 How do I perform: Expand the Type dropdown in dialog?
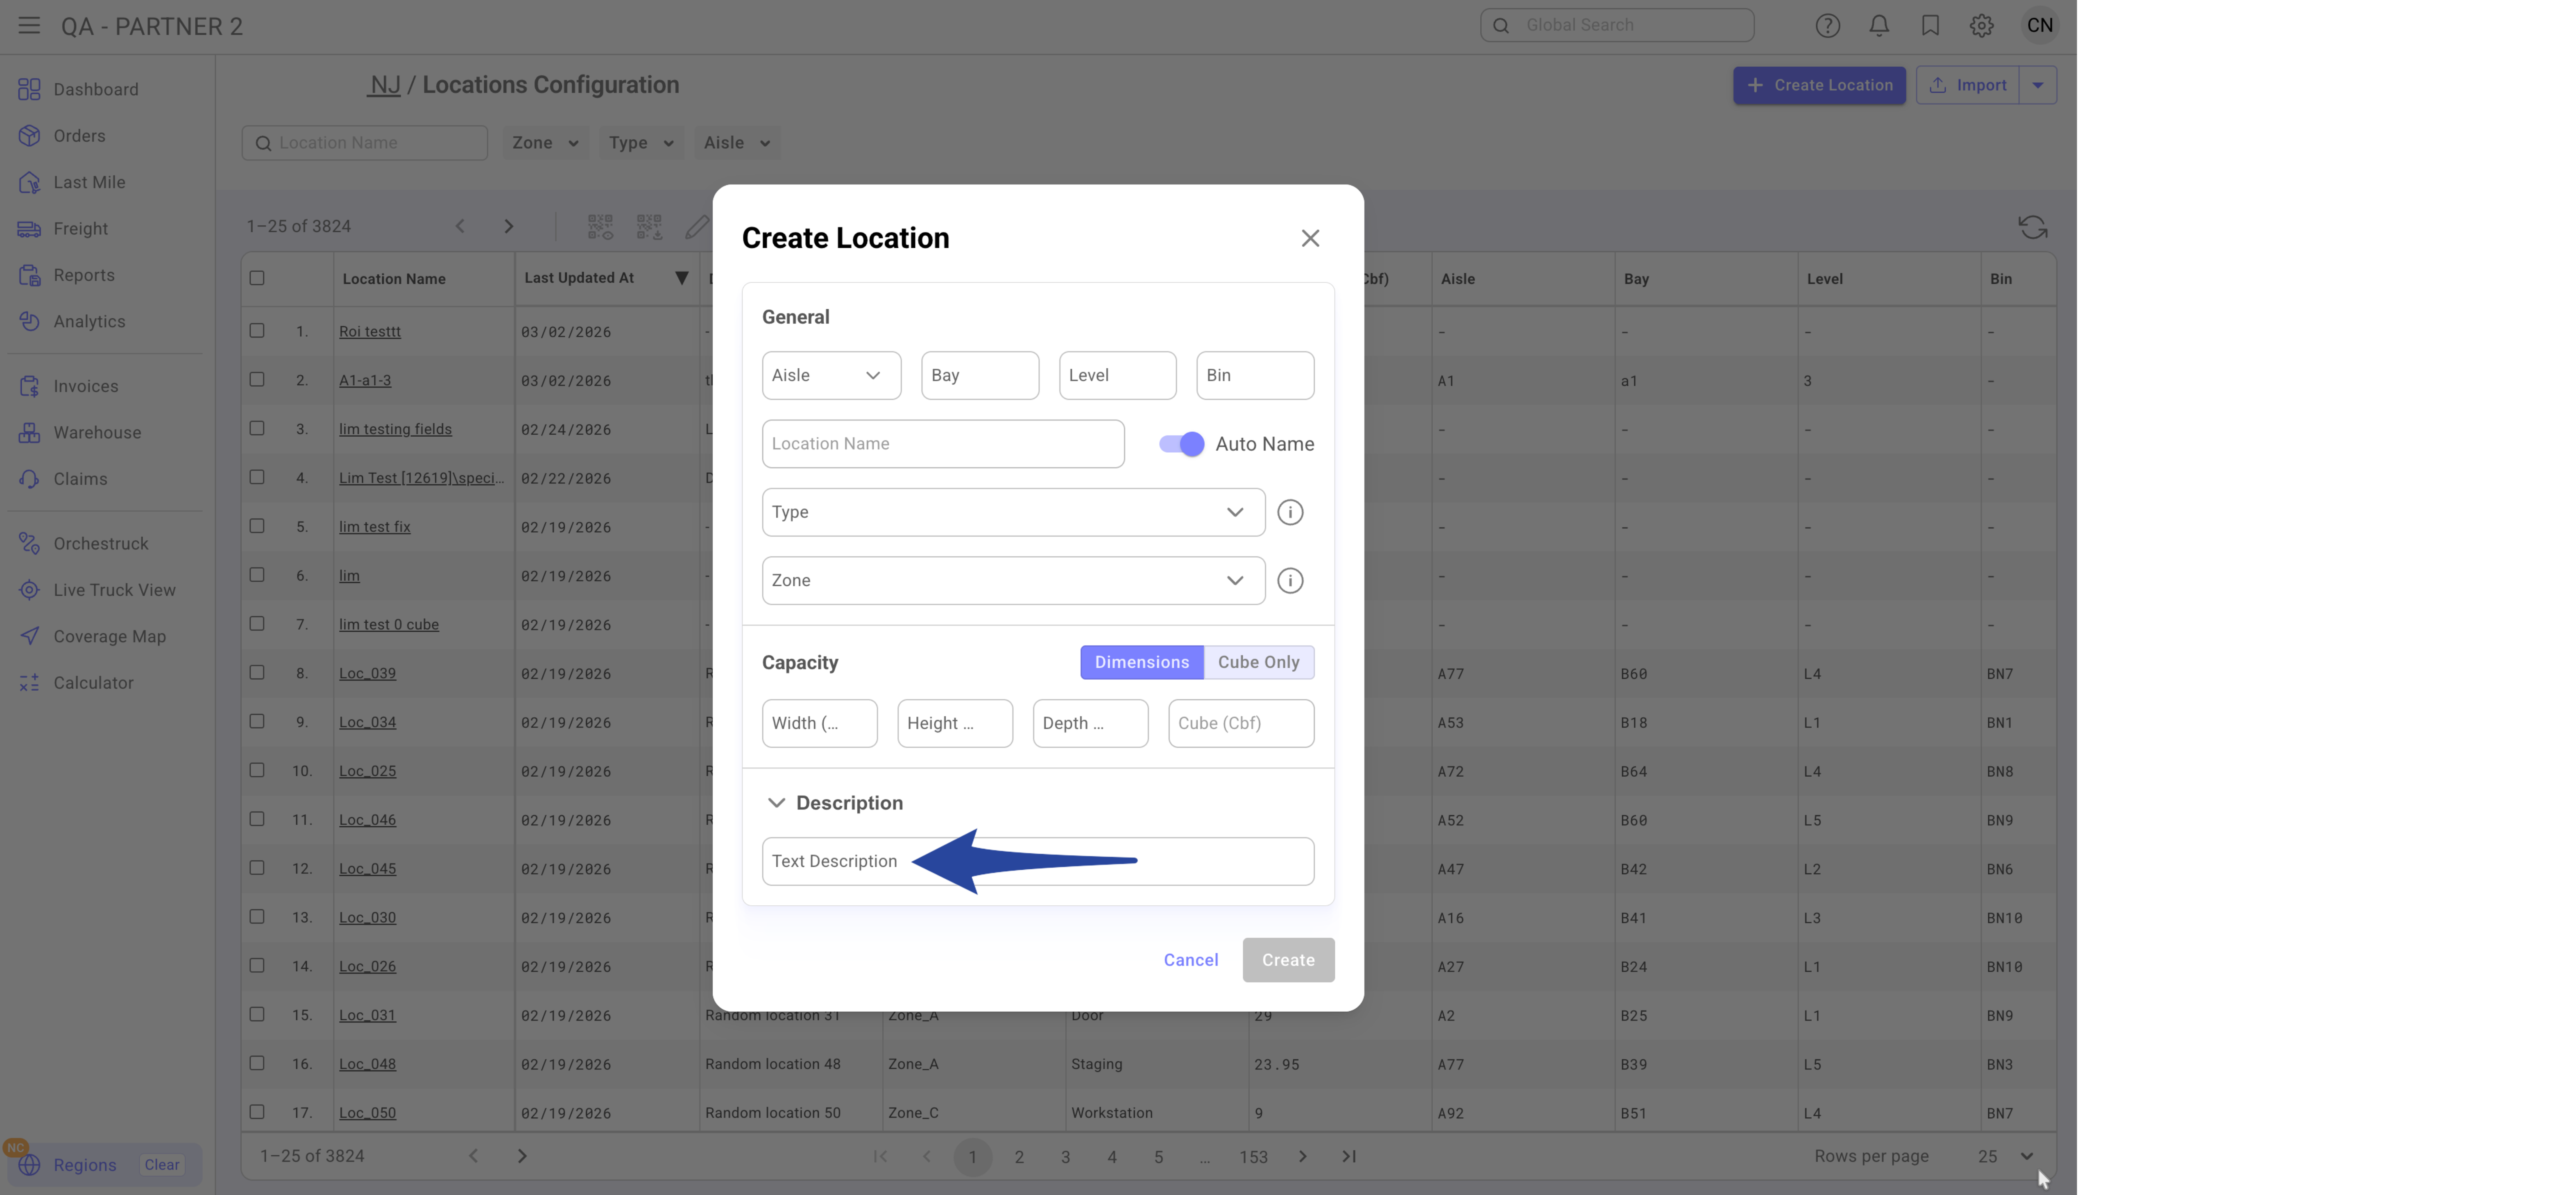(x=1012, y=512)
